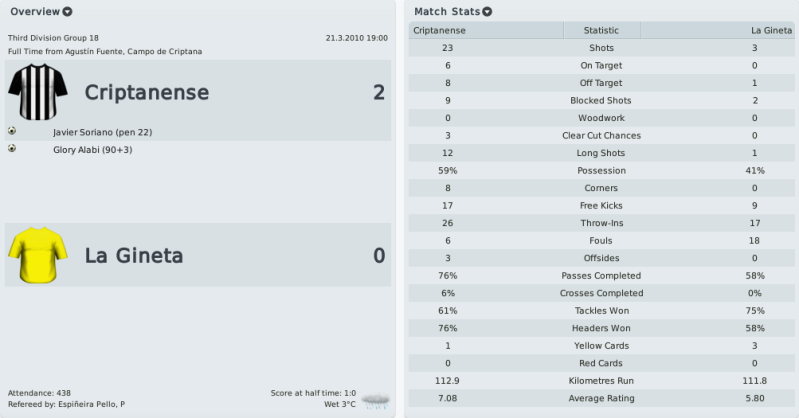Open Third Division Group 18 competition

pos(53,38)
